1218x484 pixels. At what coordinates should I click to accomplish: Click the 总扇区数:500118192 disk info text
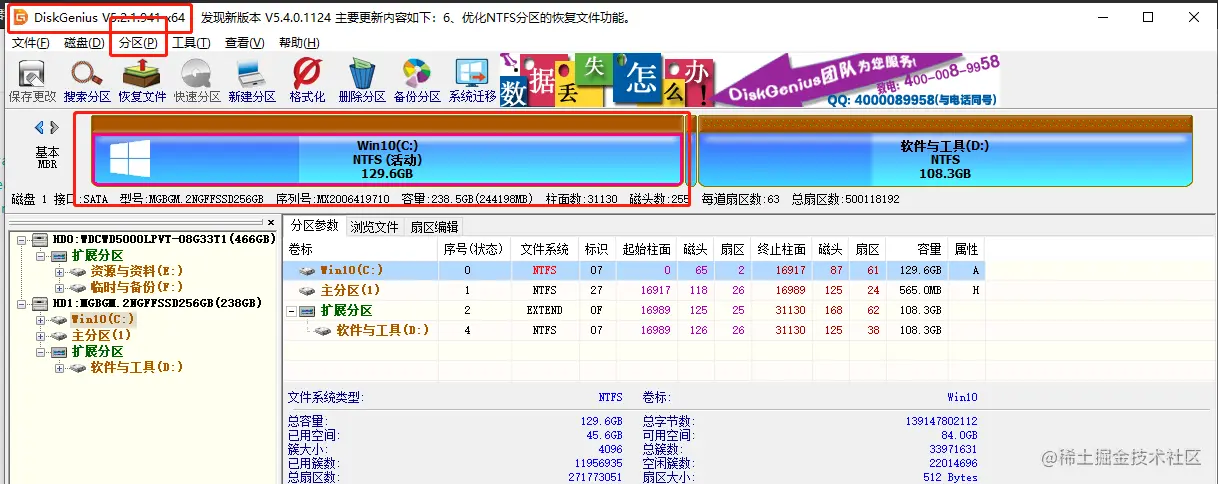pyautogui.click(x=847, y=200)
